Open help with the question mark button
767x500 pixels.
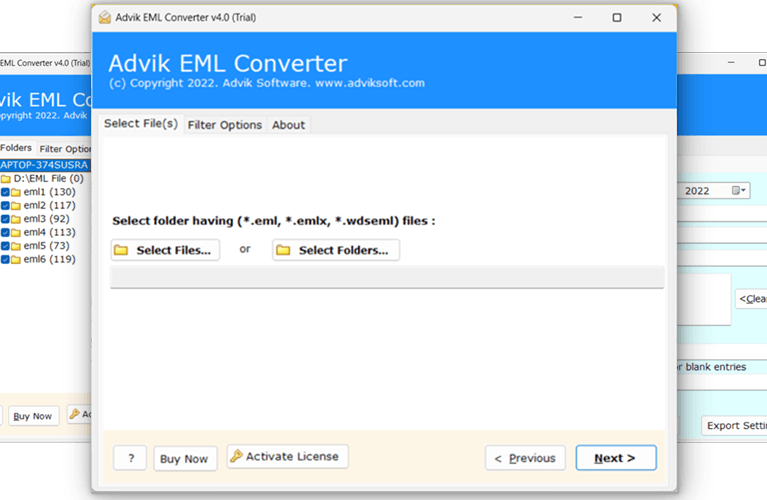129,458
